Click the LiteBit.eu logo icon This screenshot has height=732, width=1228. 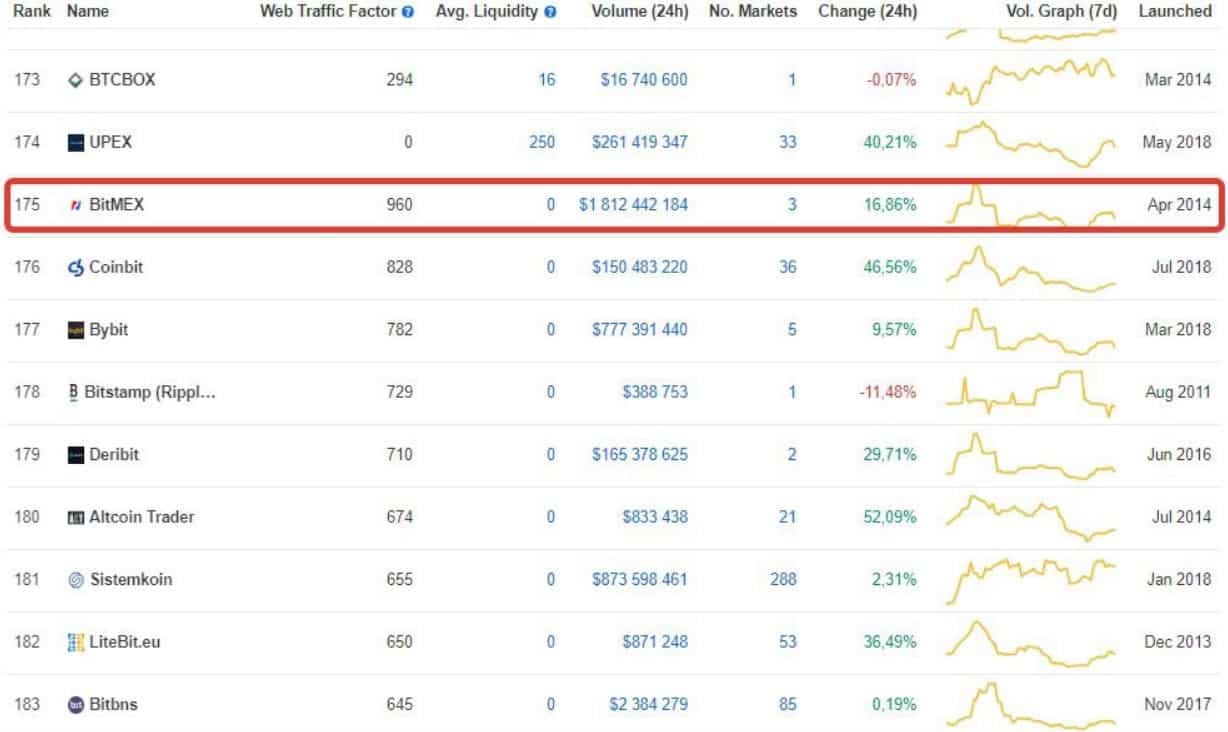(75, 642)
